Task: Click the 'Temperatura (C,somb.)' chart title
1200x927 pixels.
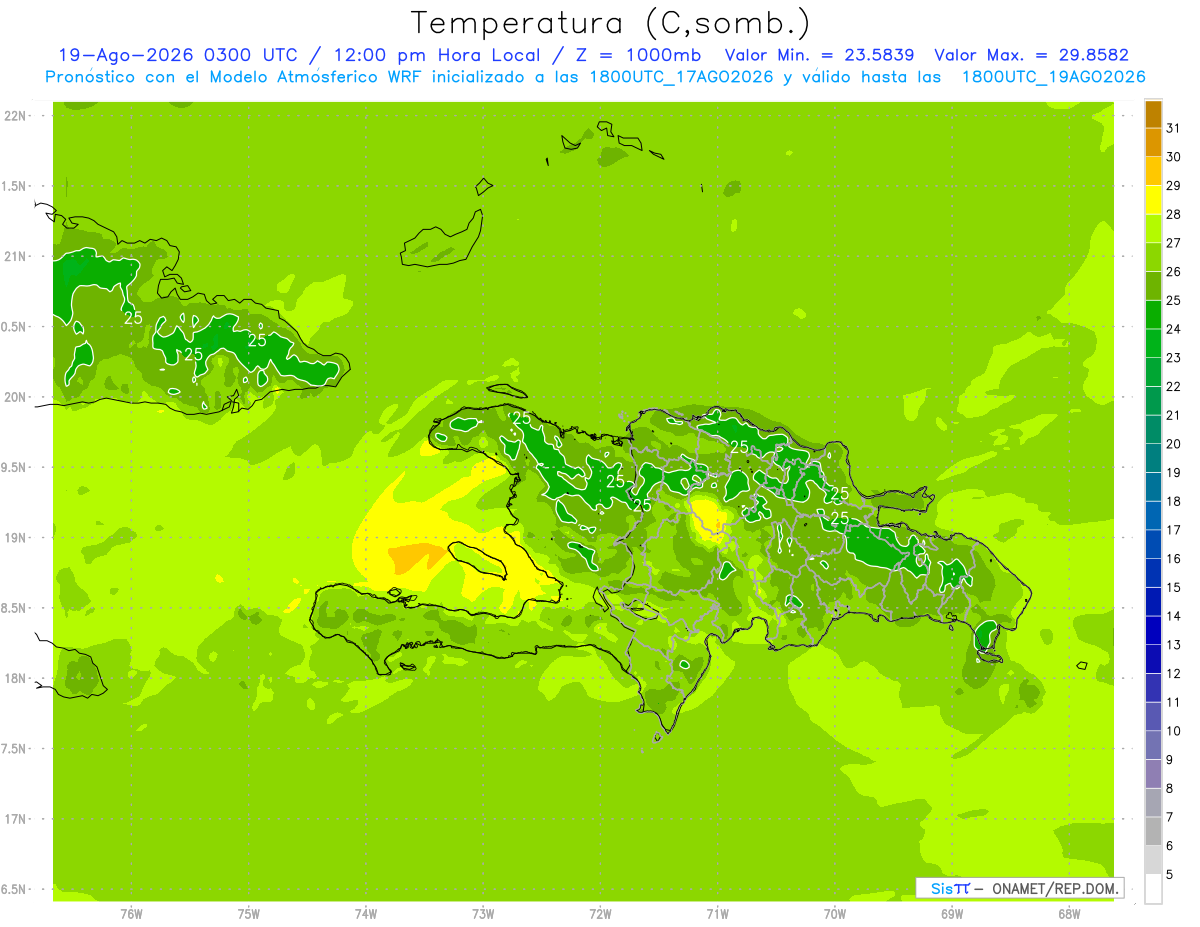Action: [611, 22]
